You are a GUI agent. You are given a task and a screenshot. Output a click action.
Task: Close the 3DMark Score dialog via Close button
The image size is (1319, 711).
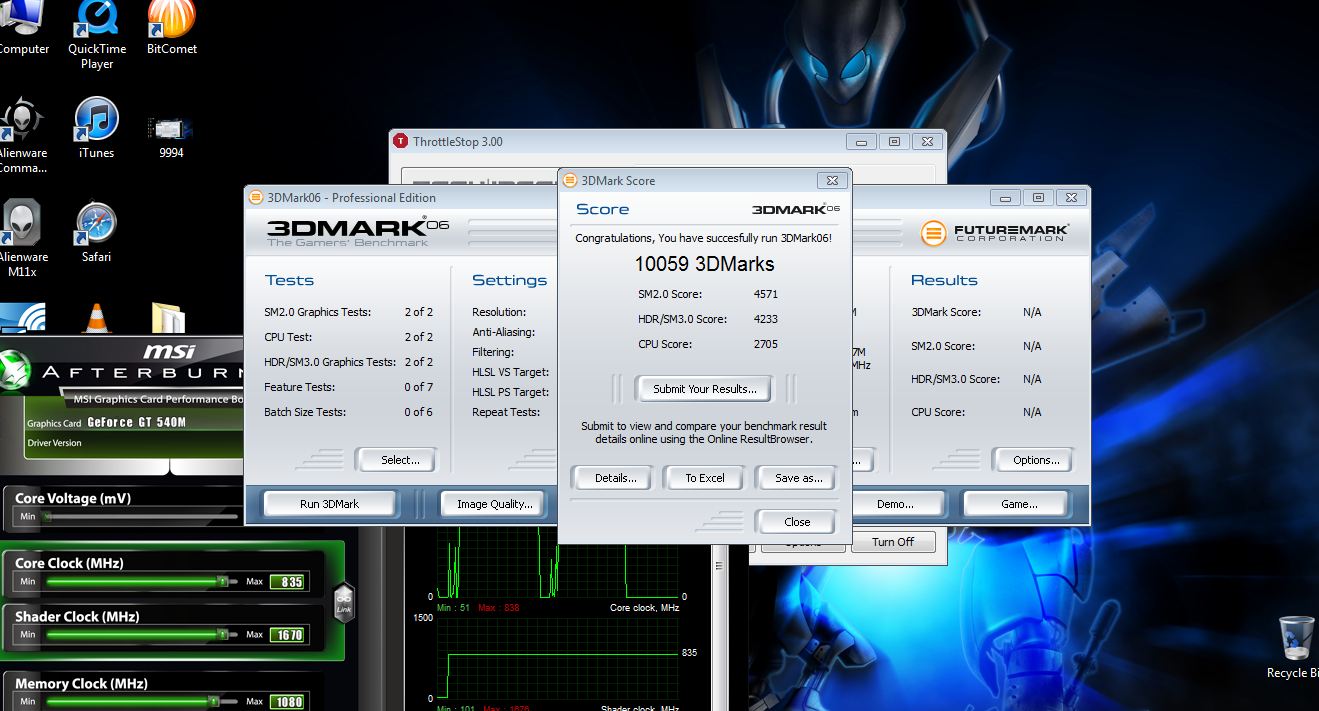click(x=797, y=522)
